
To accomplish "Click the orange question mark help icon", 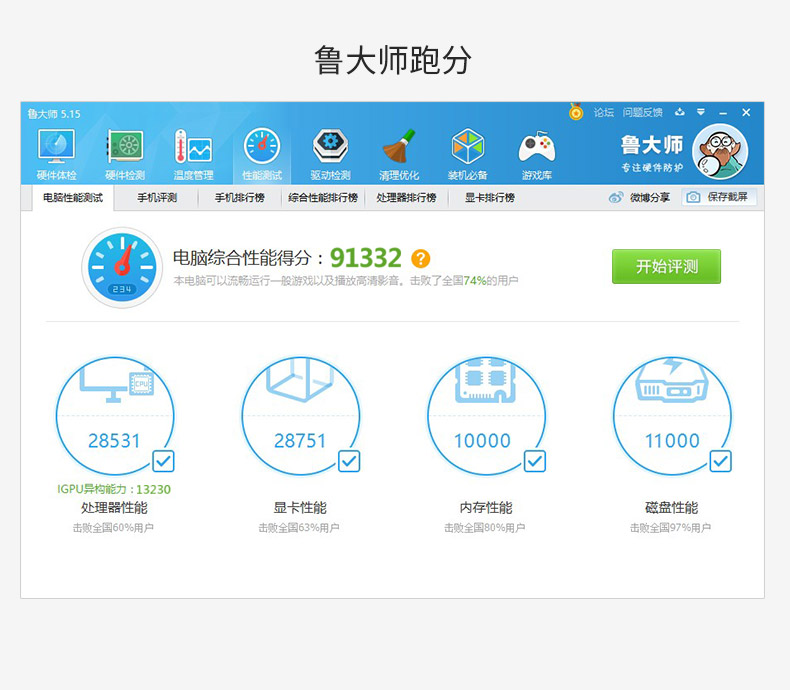I will coord(421,259).
